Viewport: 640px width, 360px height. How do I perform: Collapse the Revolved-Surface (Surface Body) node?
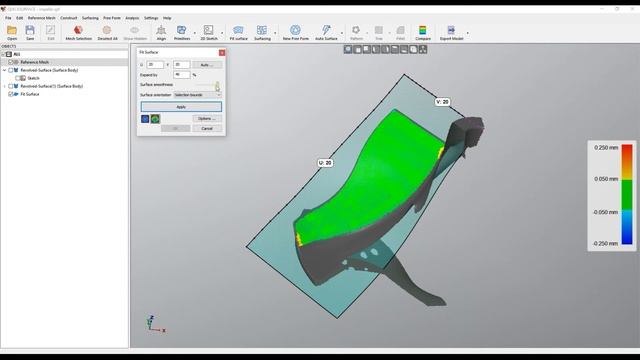4,70
